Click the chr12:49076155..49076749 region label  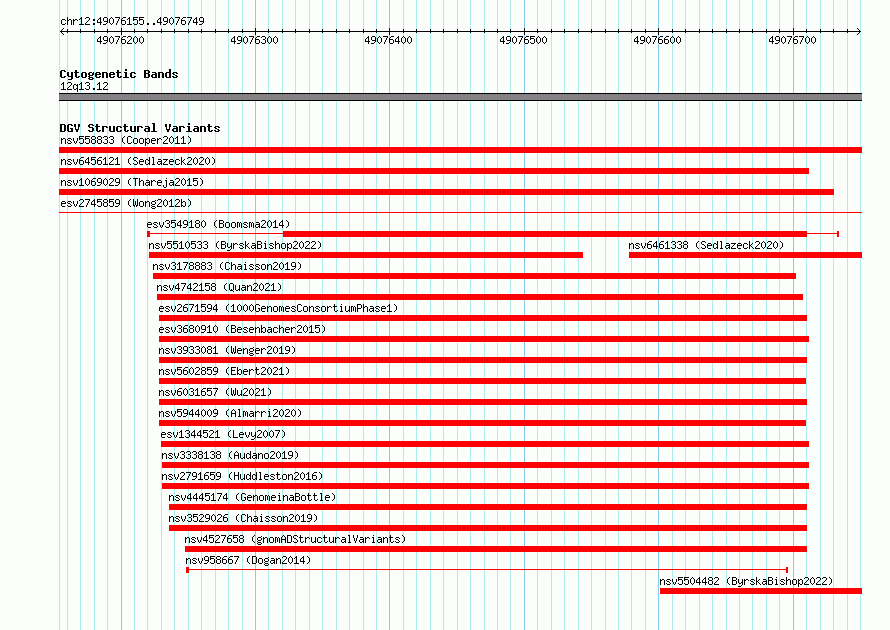click(x=132, y=21)
